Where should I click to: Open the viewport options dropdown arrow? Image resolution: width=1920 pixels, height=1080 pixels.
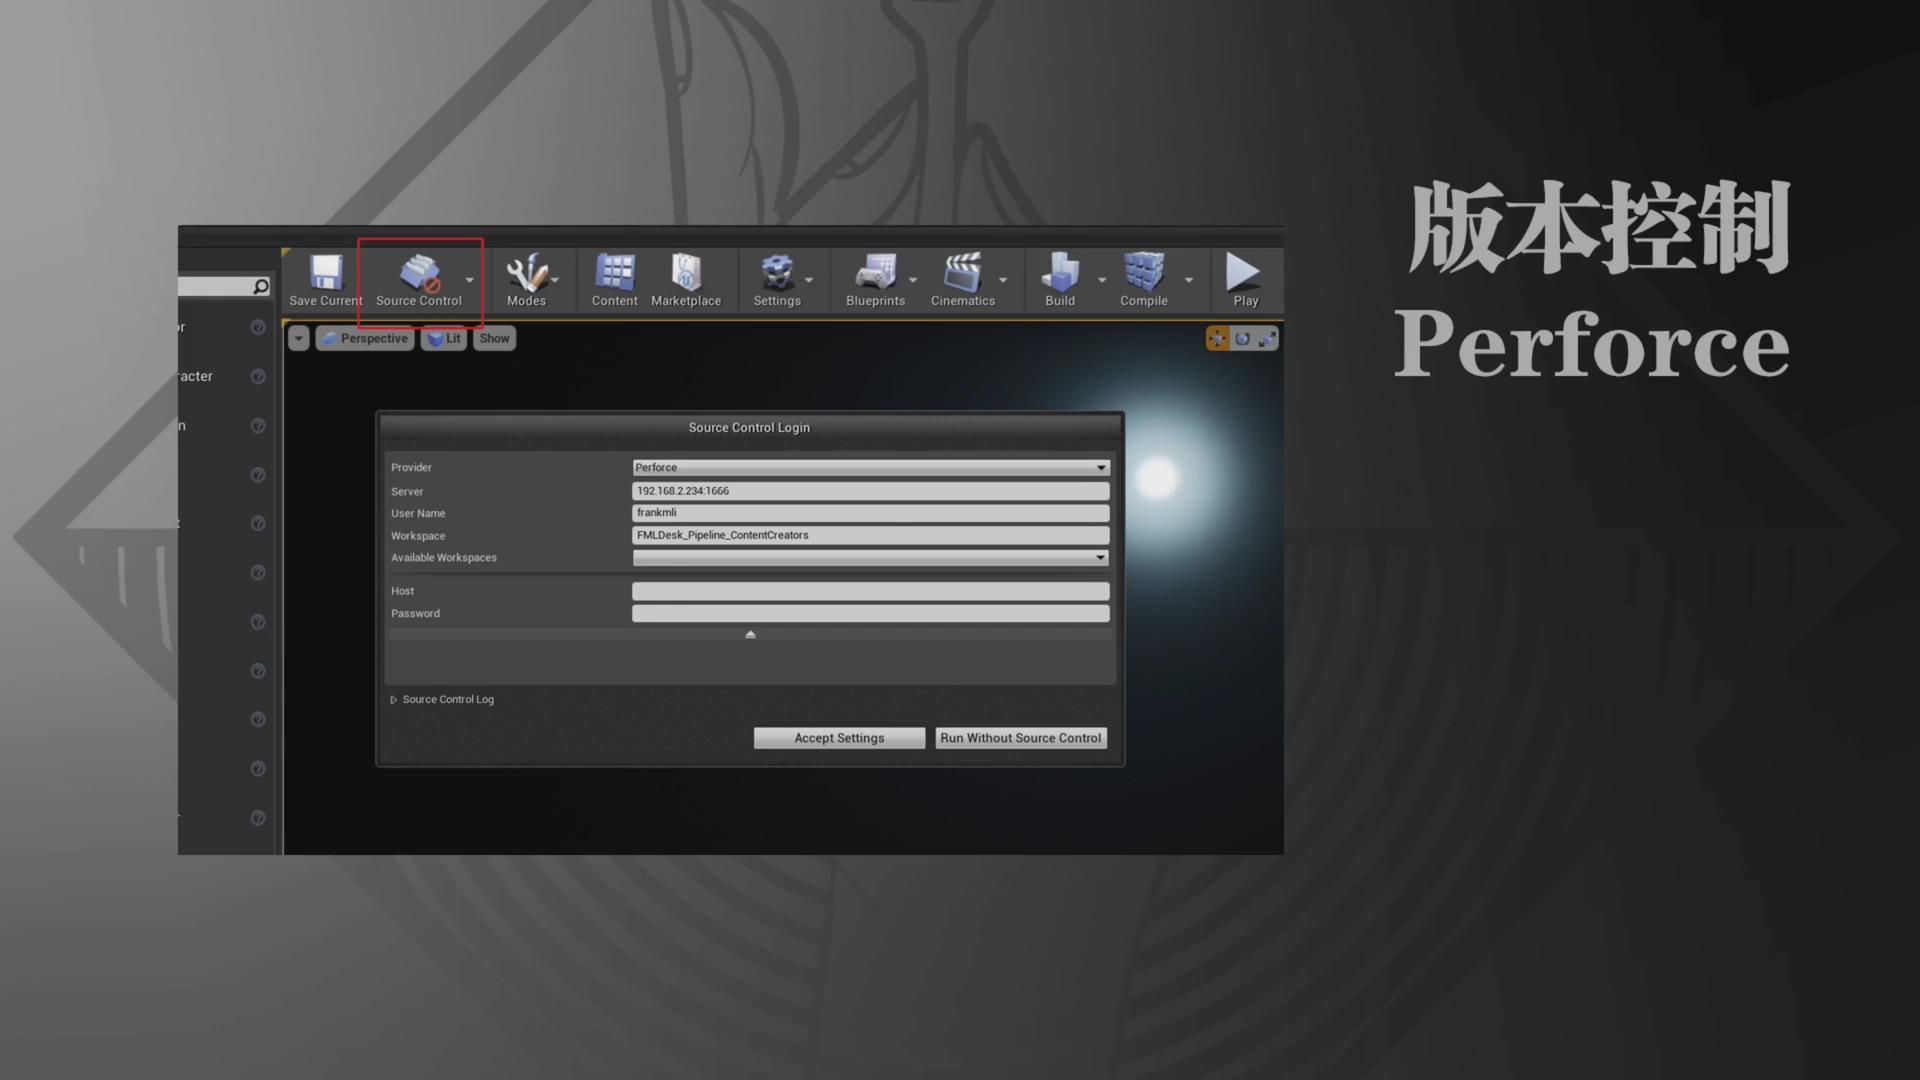coord(299,339)
